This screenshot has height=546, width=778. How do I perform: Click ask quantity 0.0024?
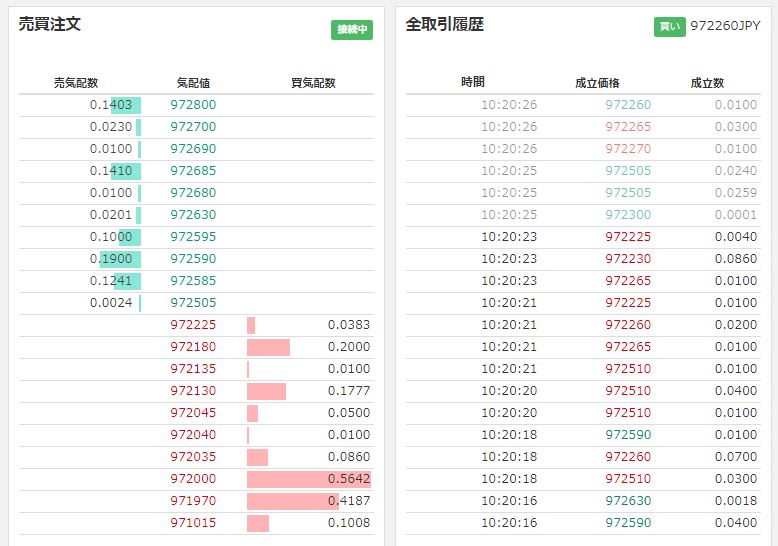pos(111,303)
